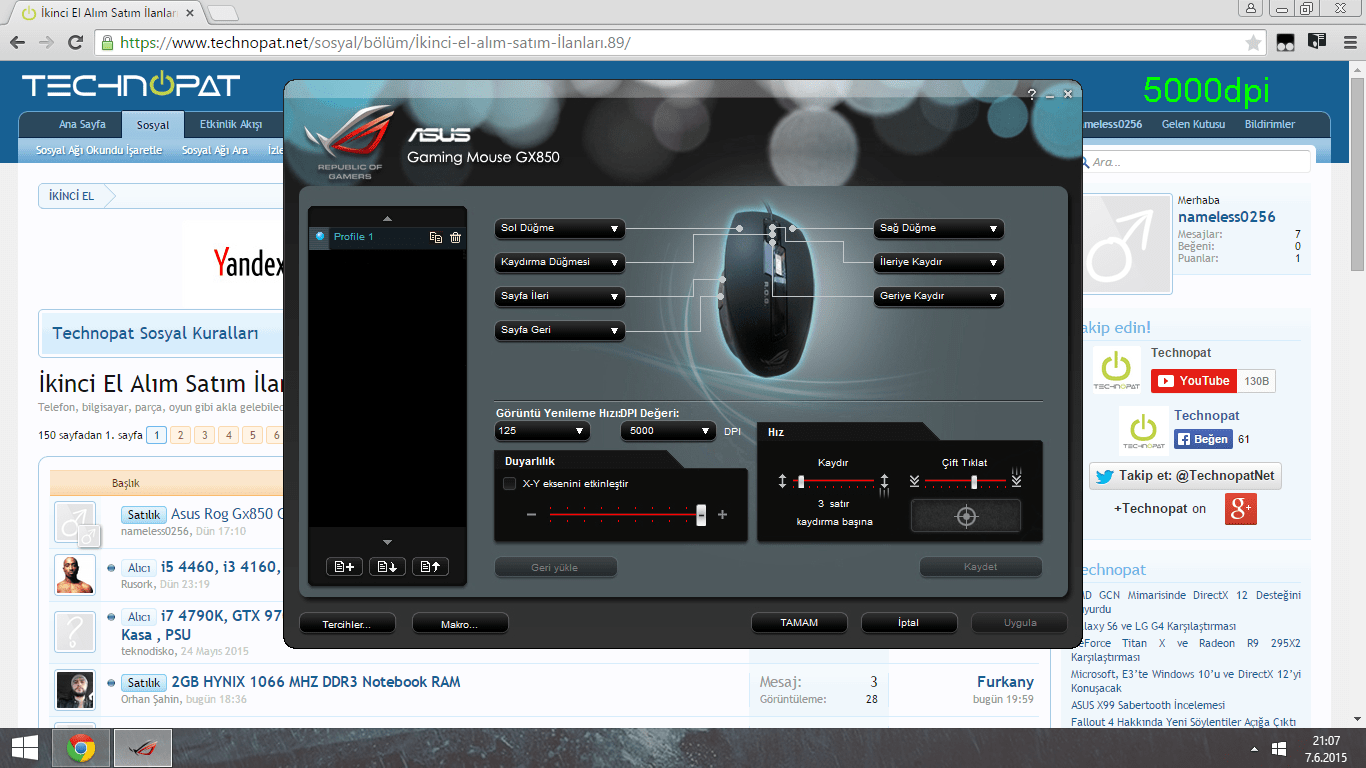Open help in the ASUS Gaming Mouse window
The height and width of the screenshot is (768, 1366).
point(1032,94)
